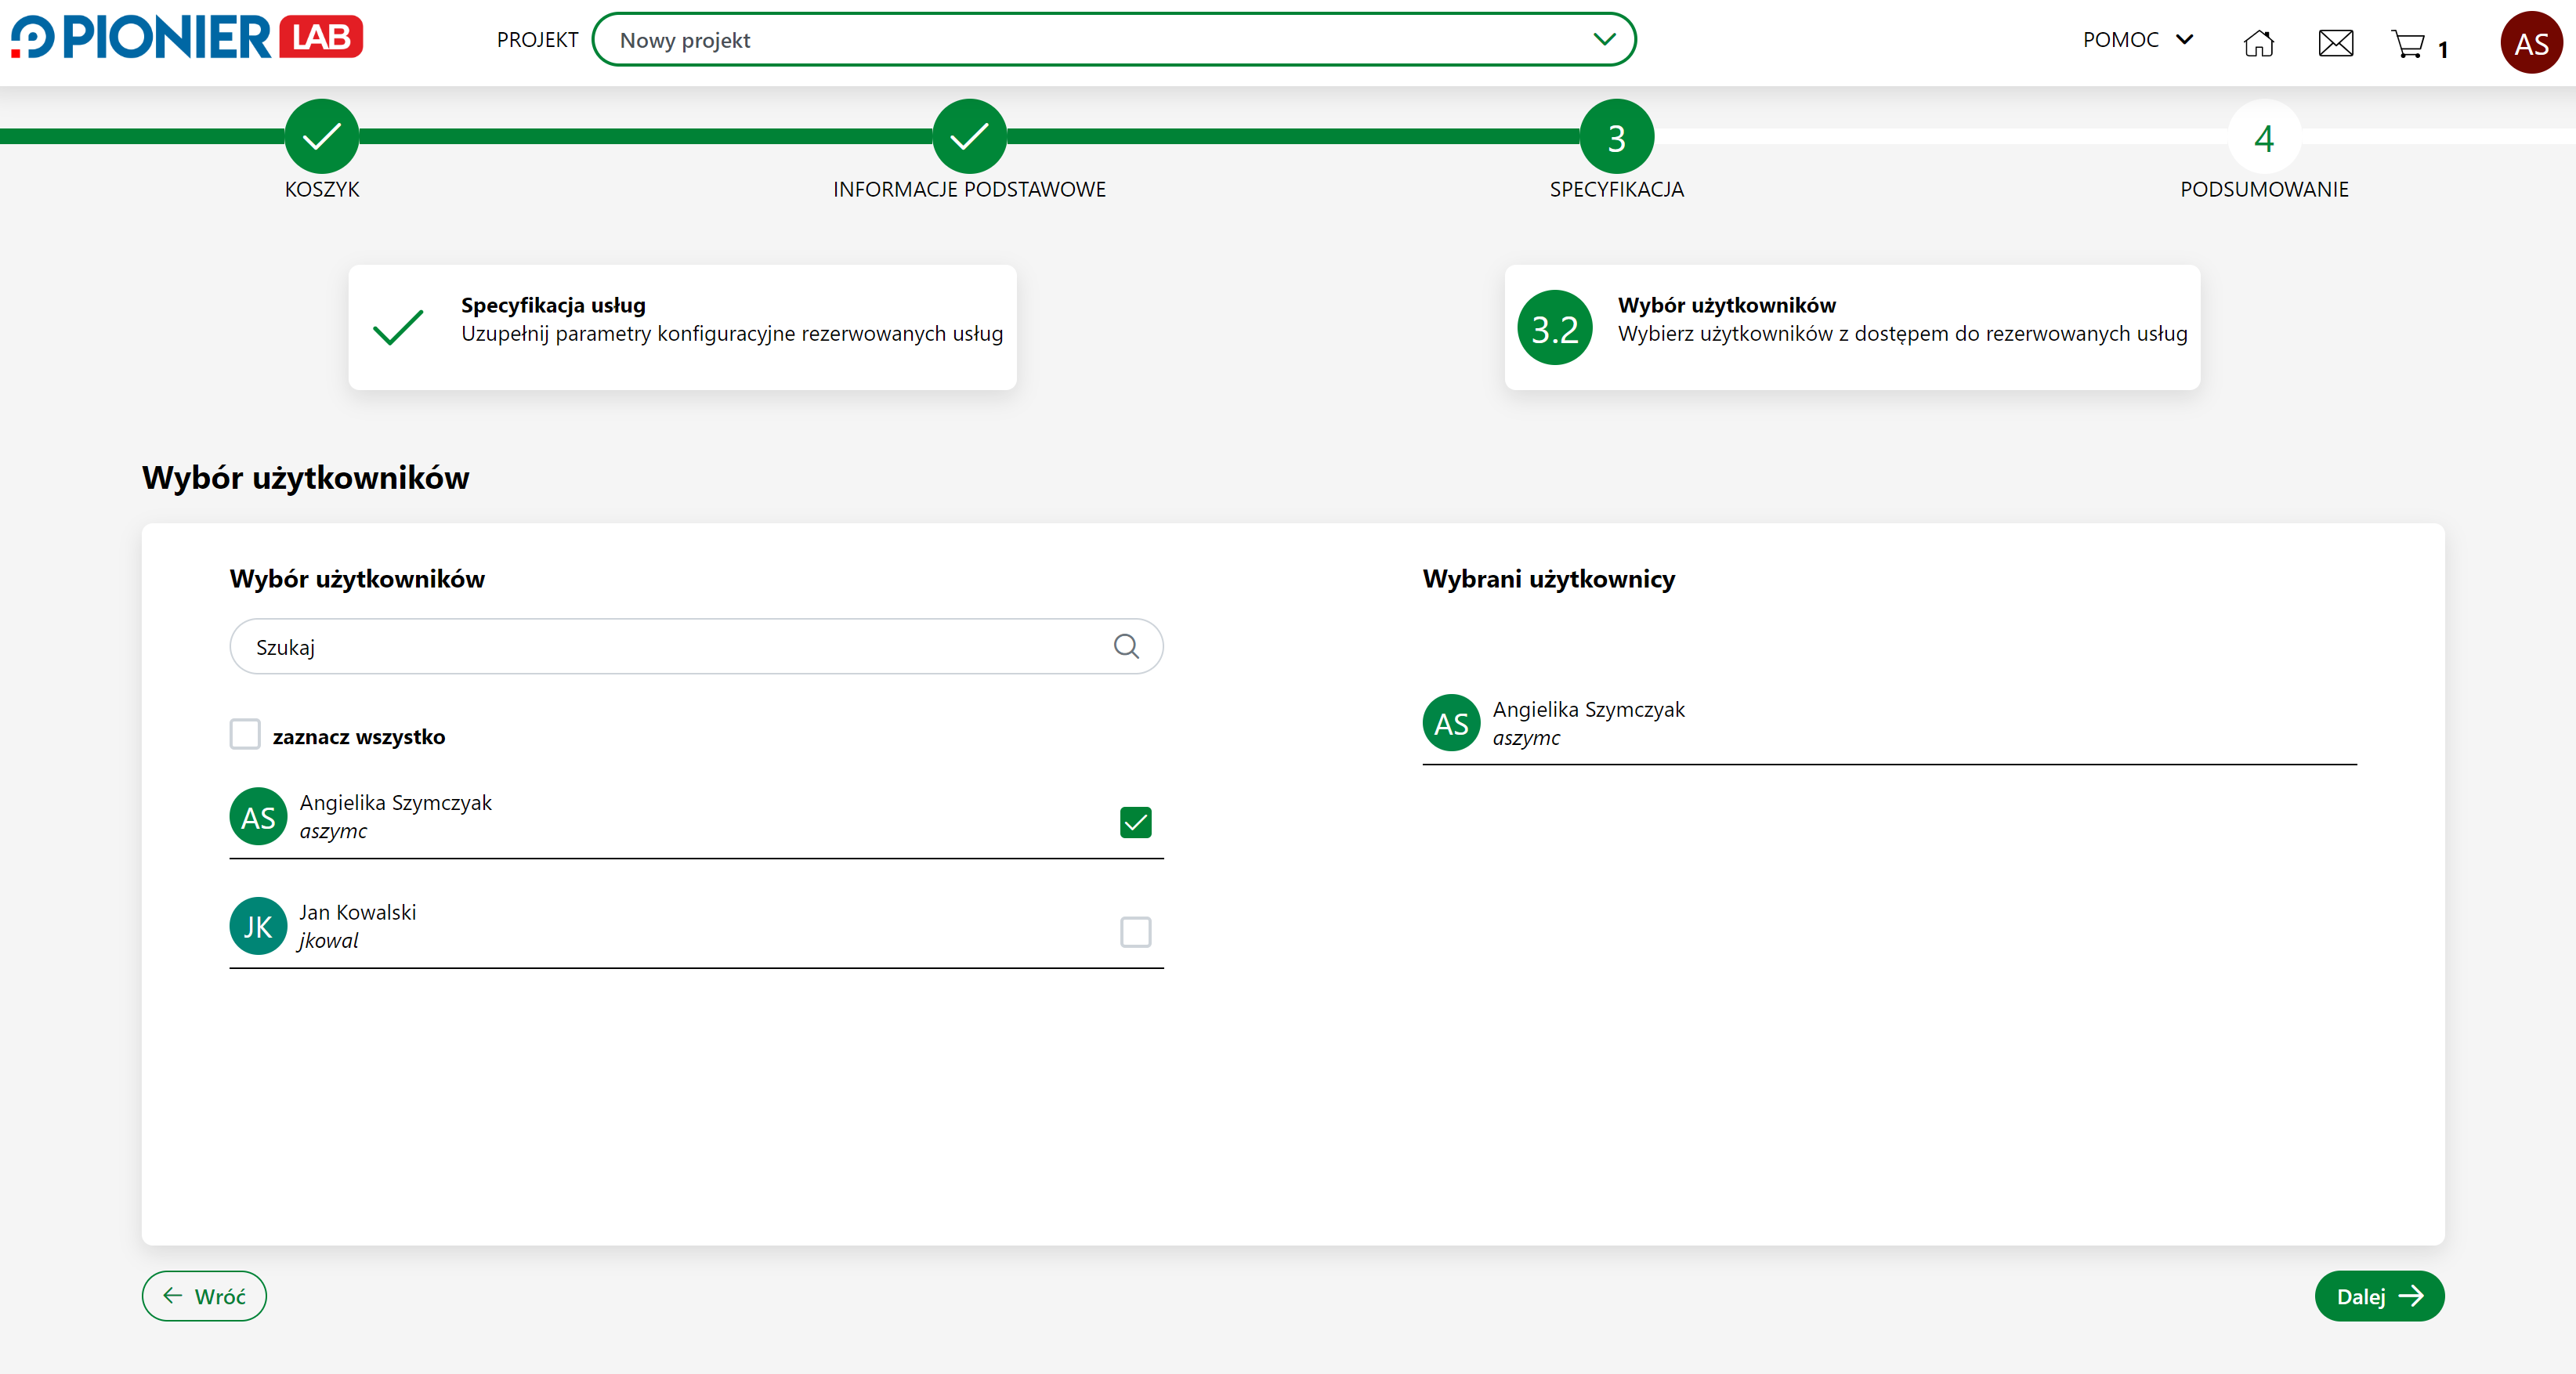Select the INFORMACJE PODSTAWOWE step label
This screenshot has height=1374, width=2576.
[x=969, y=189]
